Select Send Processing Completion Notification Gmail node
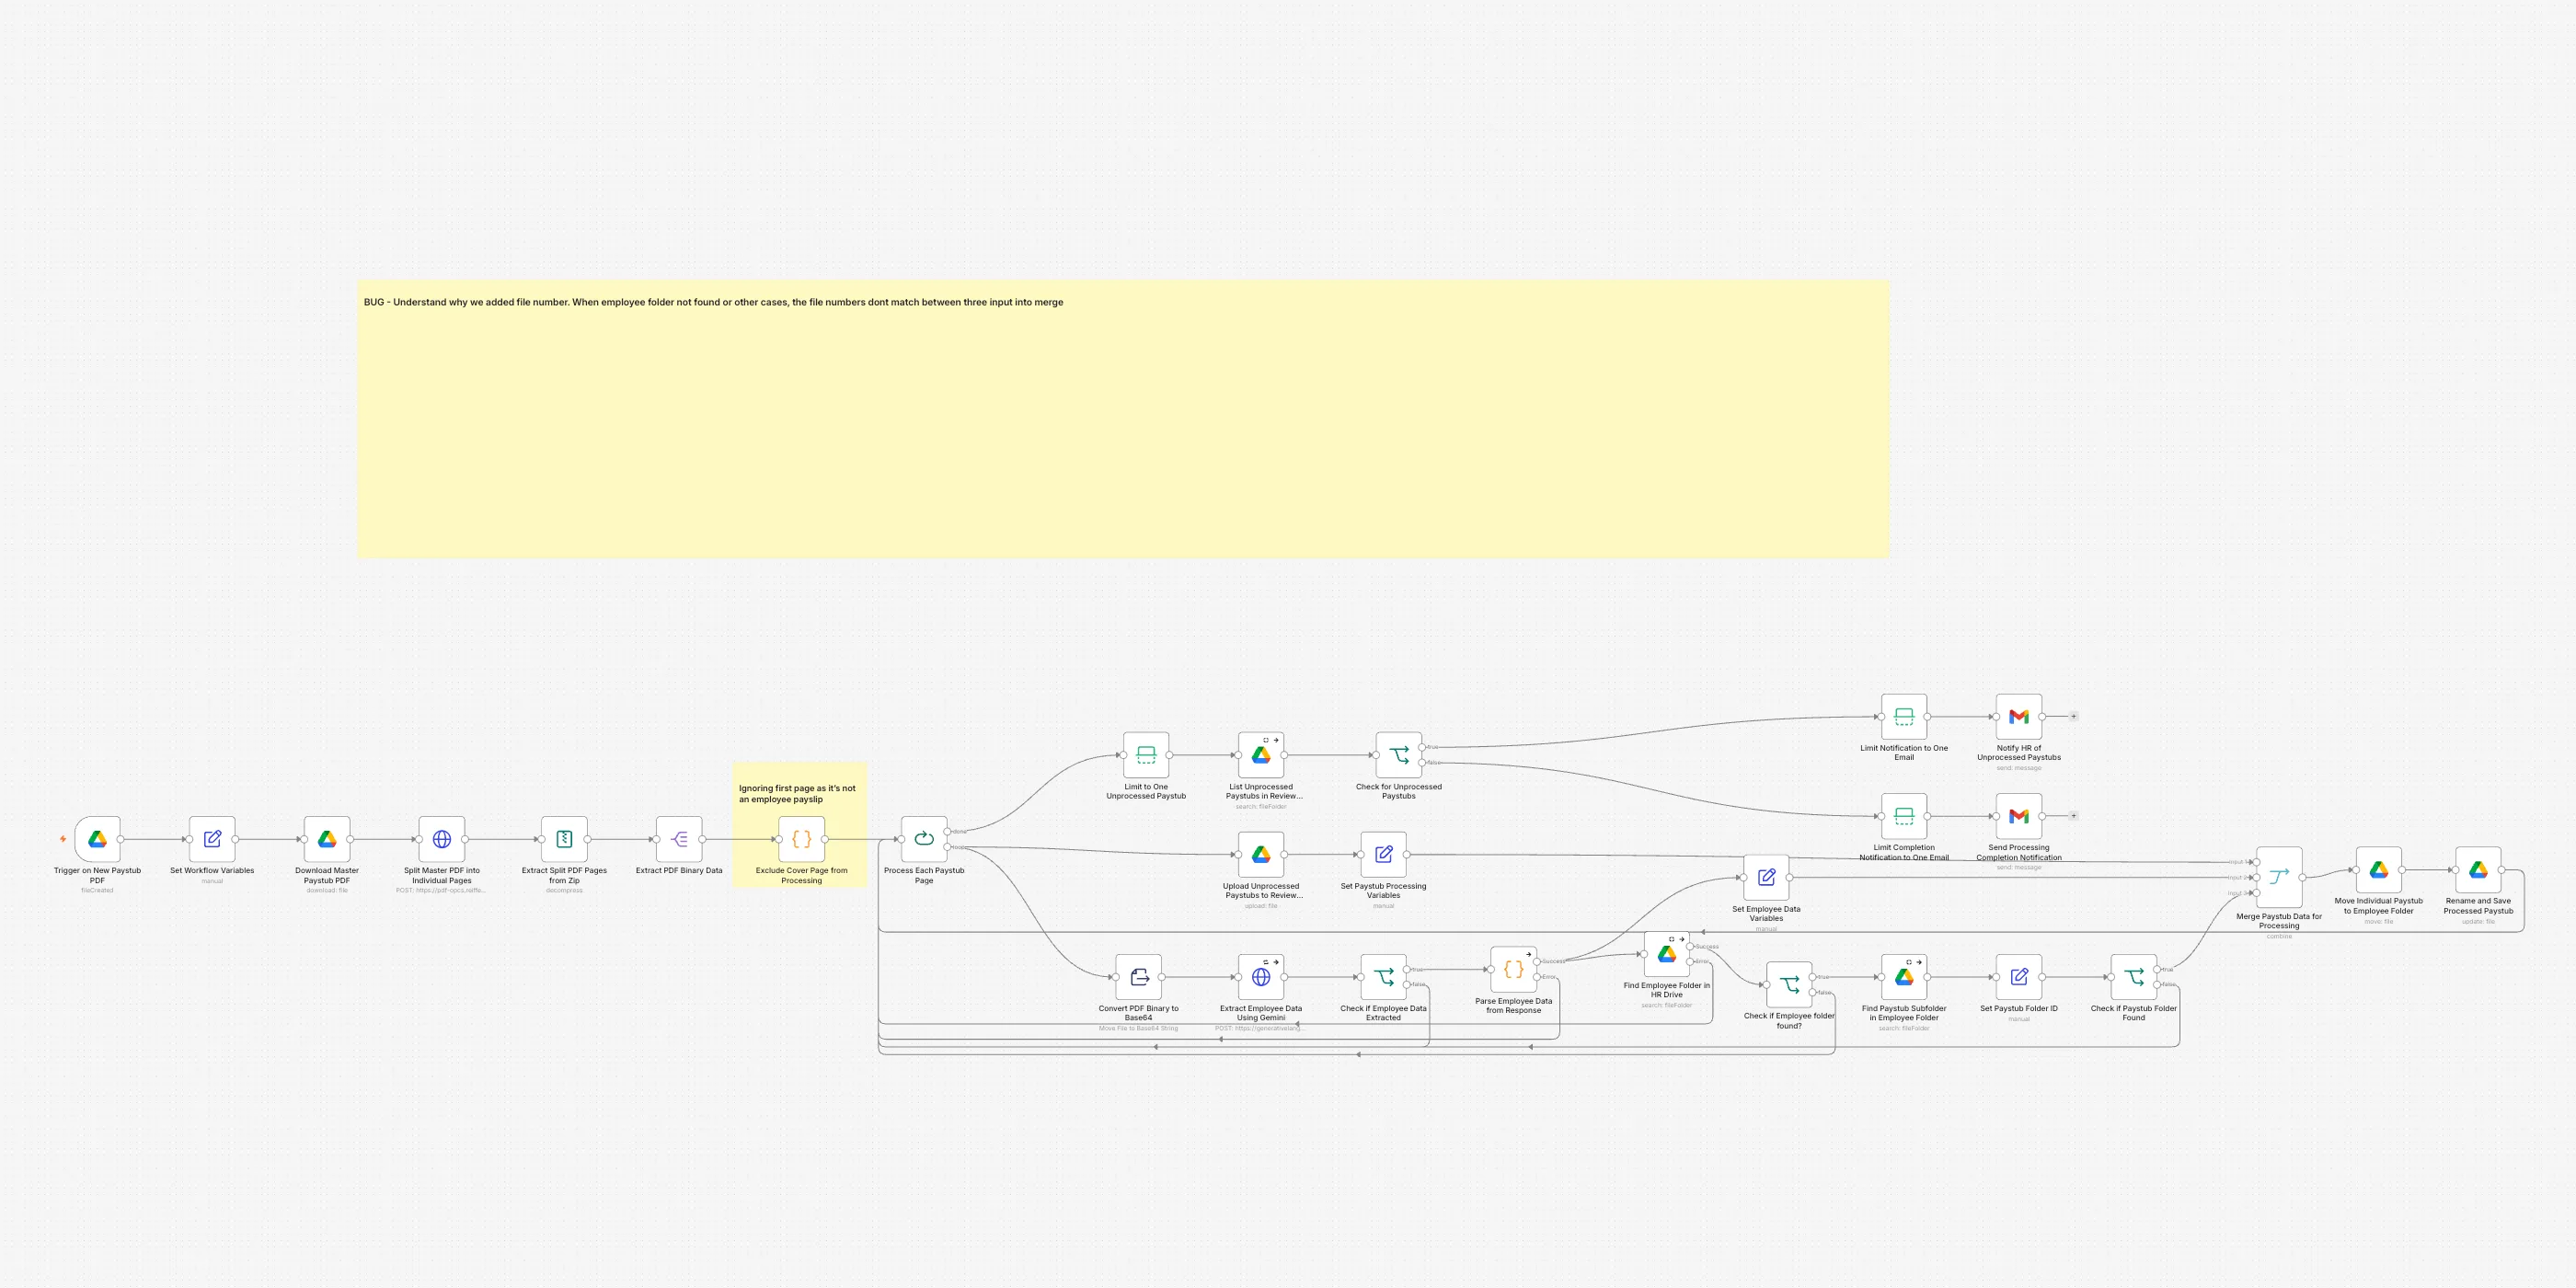The height and width of the screenshot is (1288, 2576). tap(2019, 816)
